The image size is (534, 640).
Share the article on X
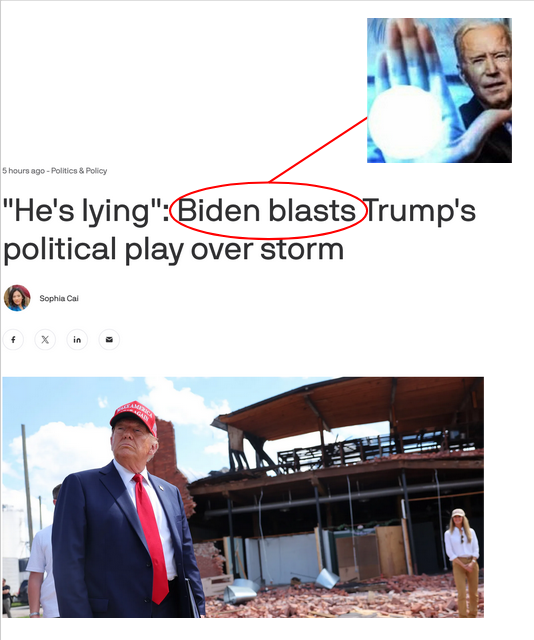coord(45,340)
